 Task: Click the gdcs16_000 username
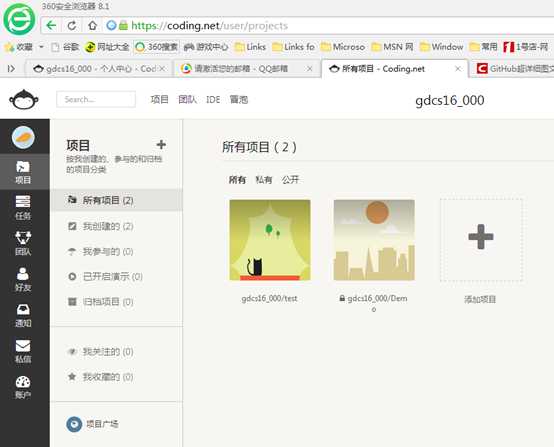[449, 100]
